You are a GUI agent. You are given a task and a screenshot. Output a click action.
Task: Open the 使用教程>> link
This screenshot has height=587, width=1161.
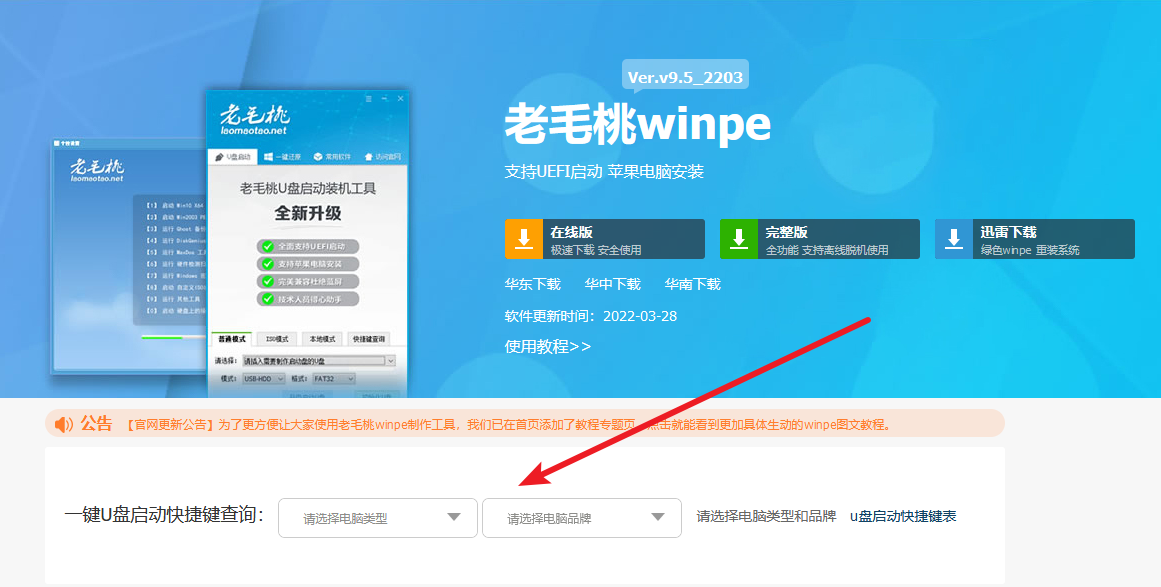coord(548,346)
